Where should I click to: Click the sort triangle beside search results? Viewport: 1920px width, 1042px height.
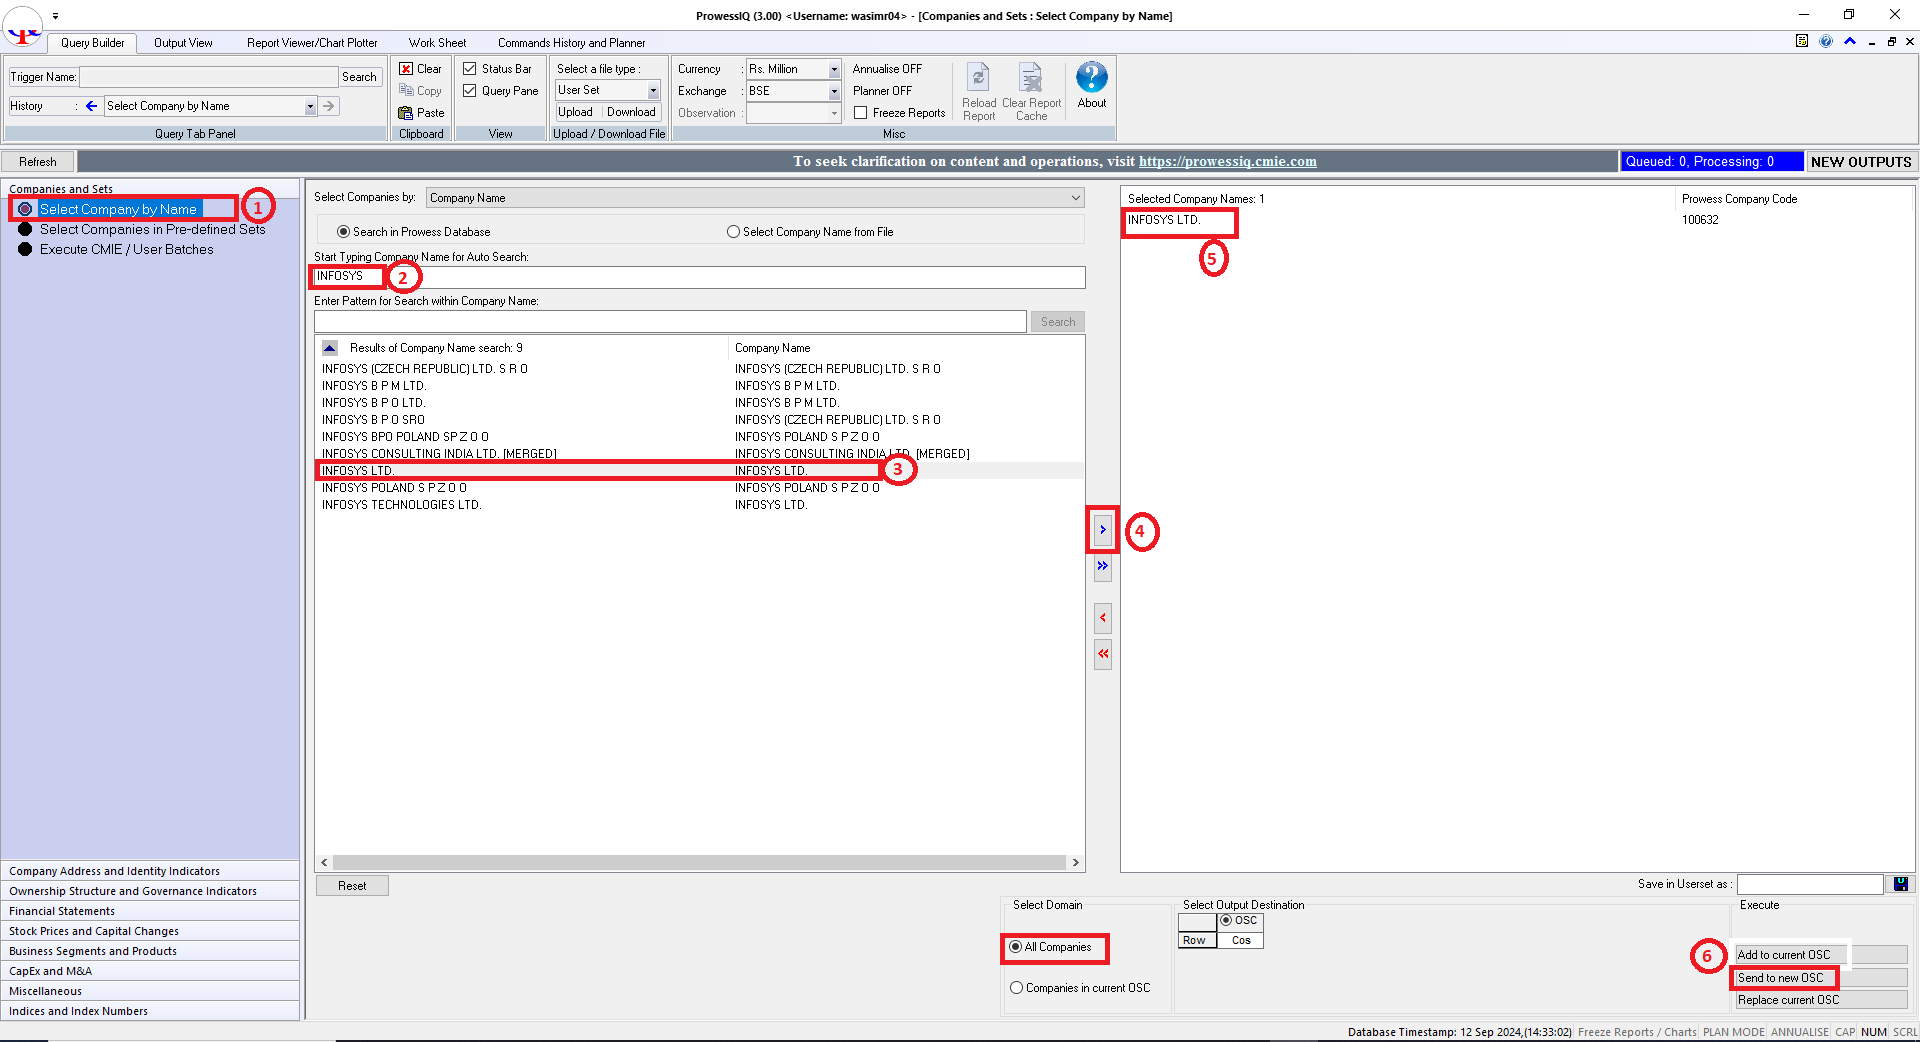[x=329, y=348]
